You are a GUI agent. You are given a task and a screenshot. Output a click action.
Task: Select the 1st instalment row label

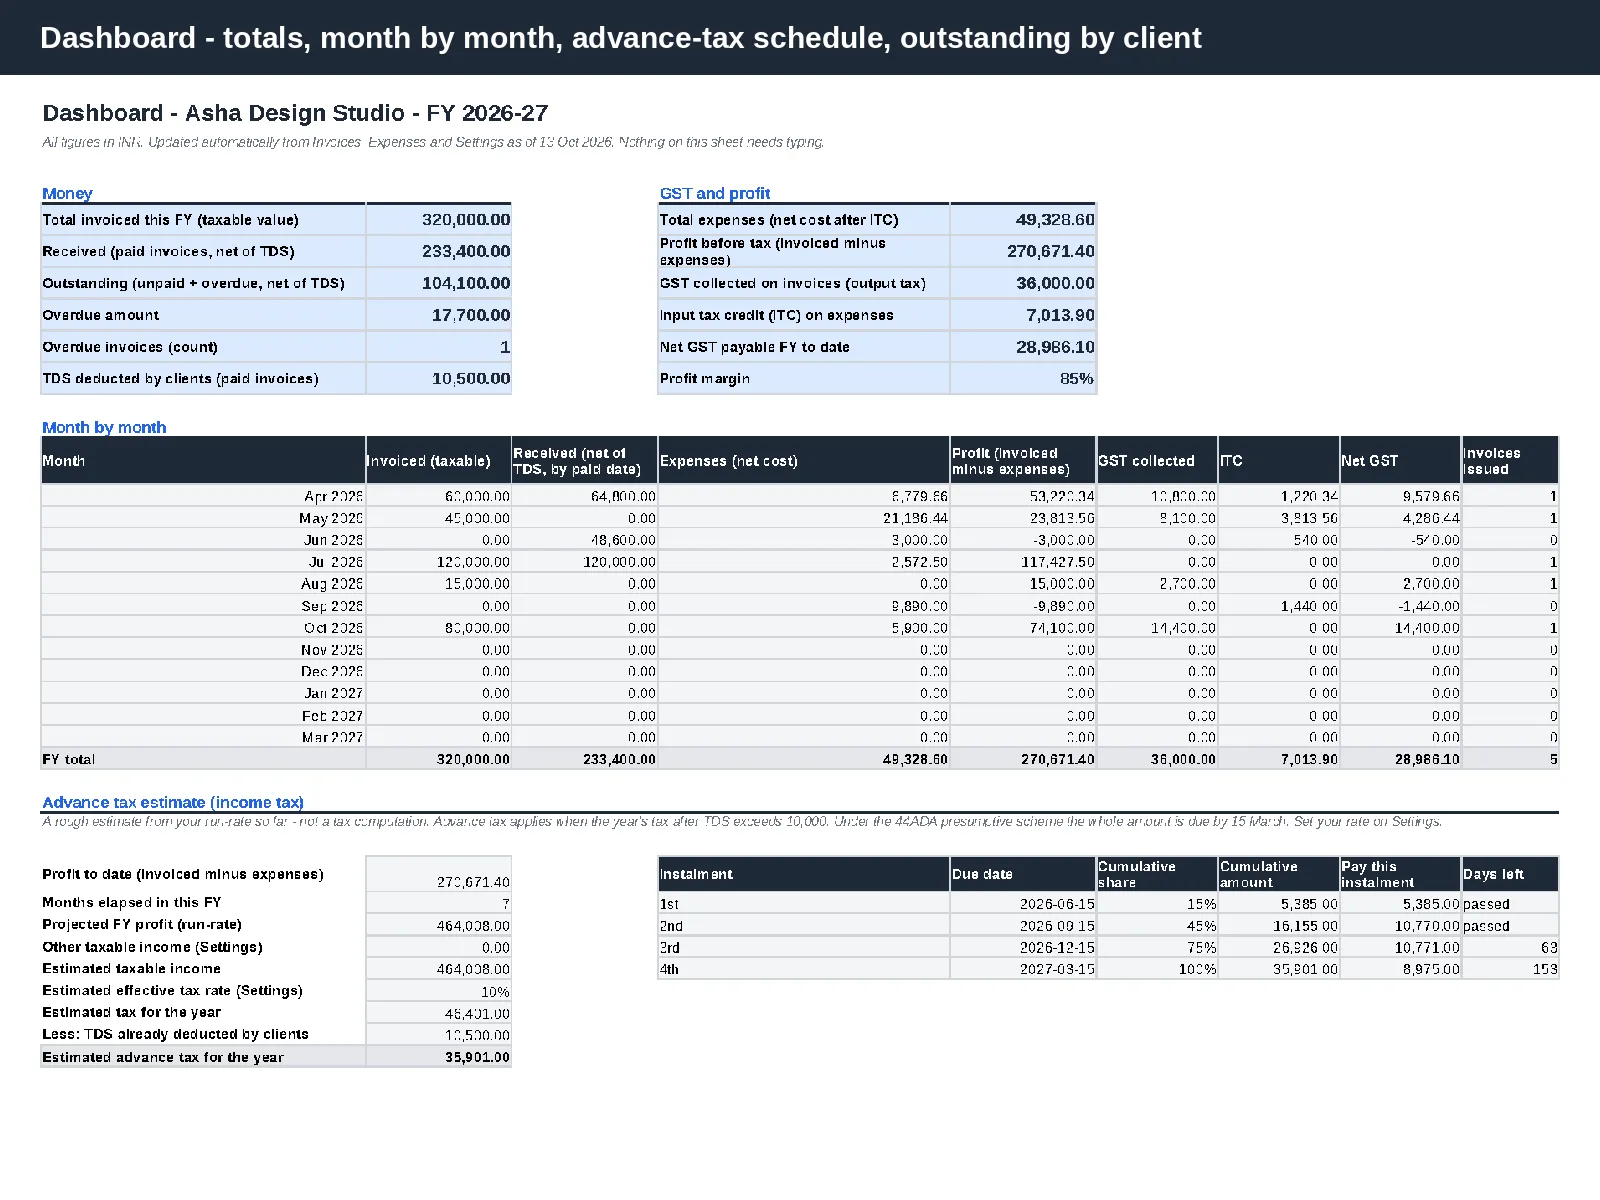(x=804, y=904)
